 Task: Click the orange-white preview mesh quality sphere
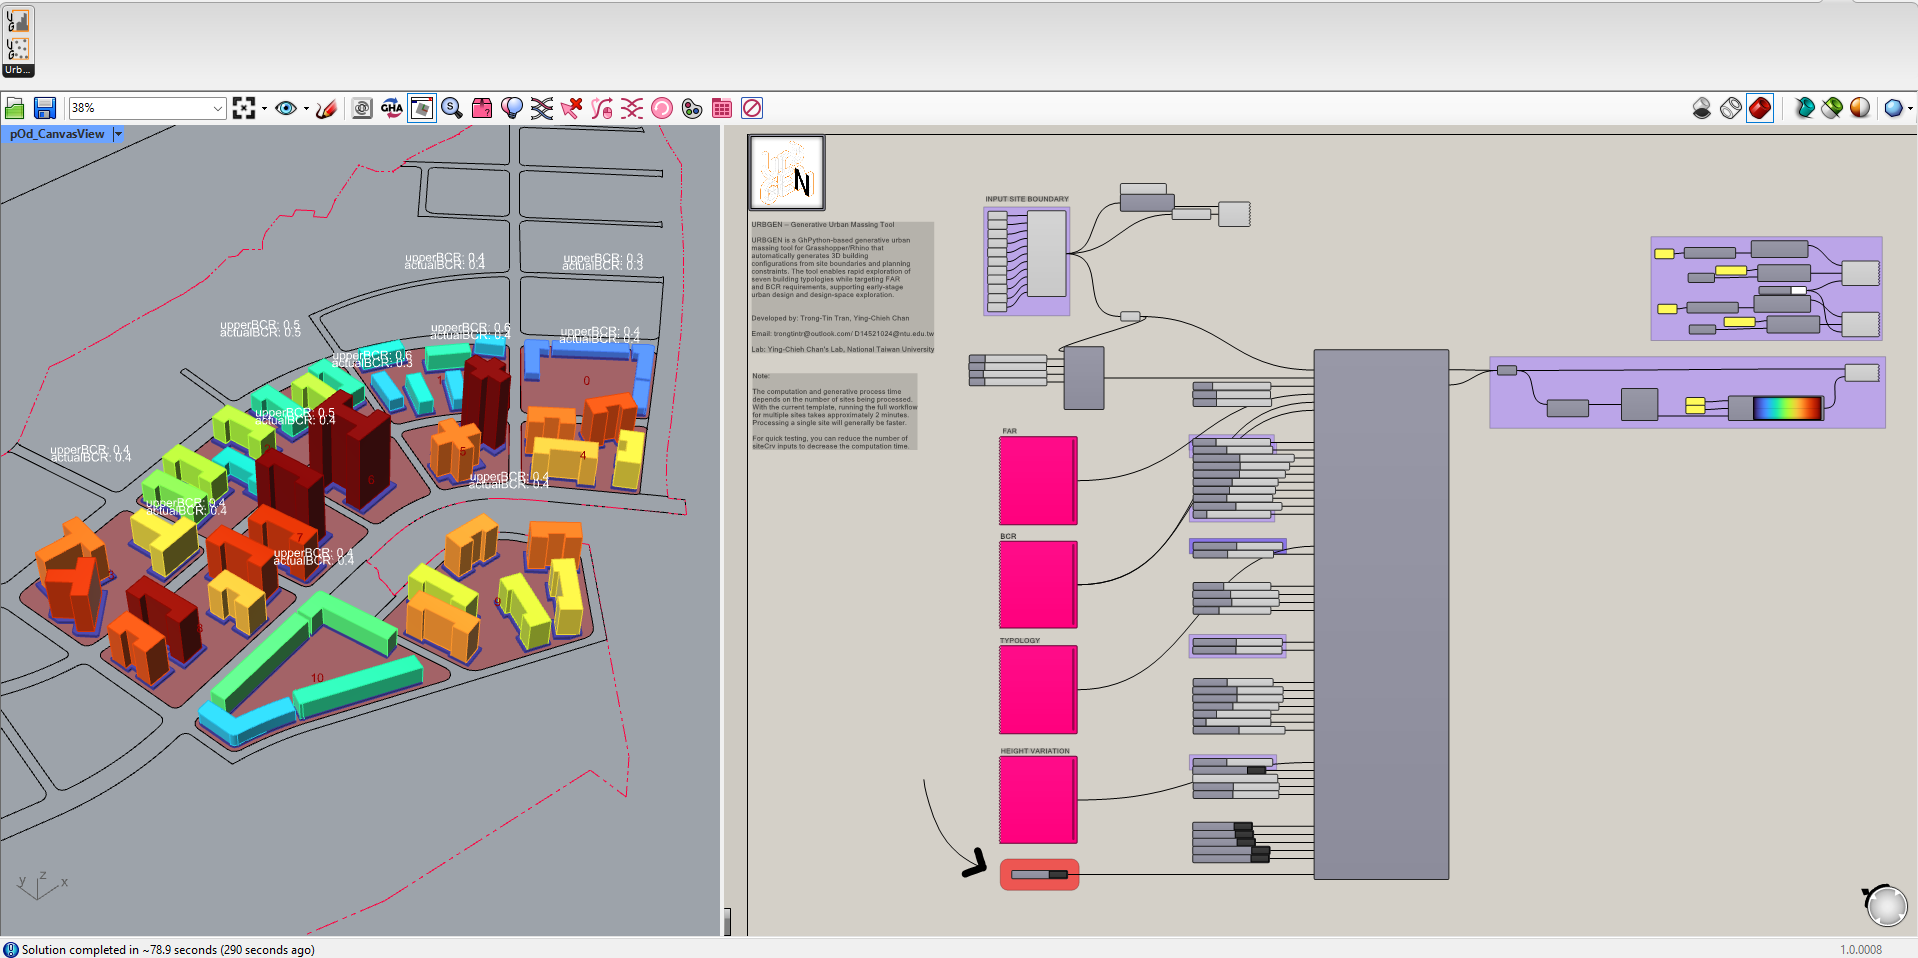(x=1860, y=108)
